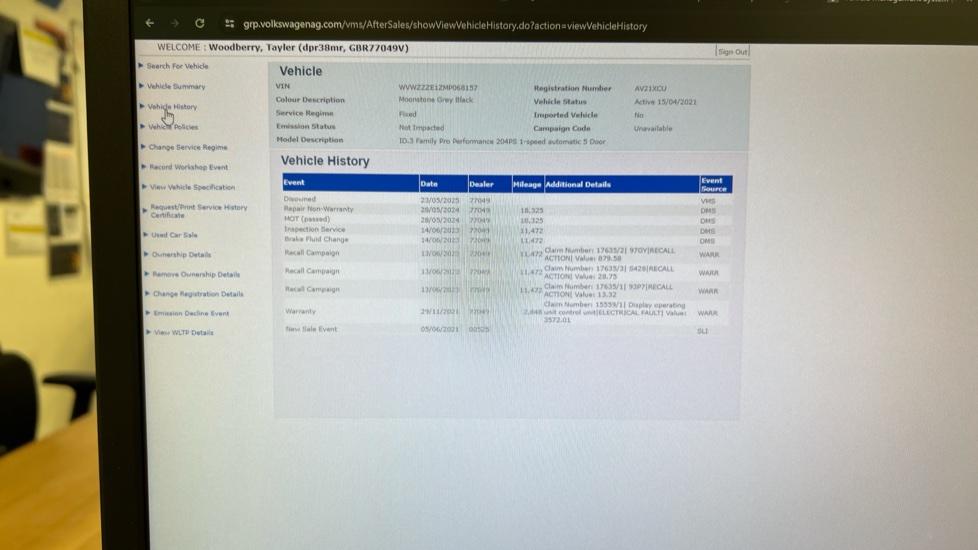Select the MOT (passed) event row
Viewport: 978px width, 550px height.
[507, 220]
